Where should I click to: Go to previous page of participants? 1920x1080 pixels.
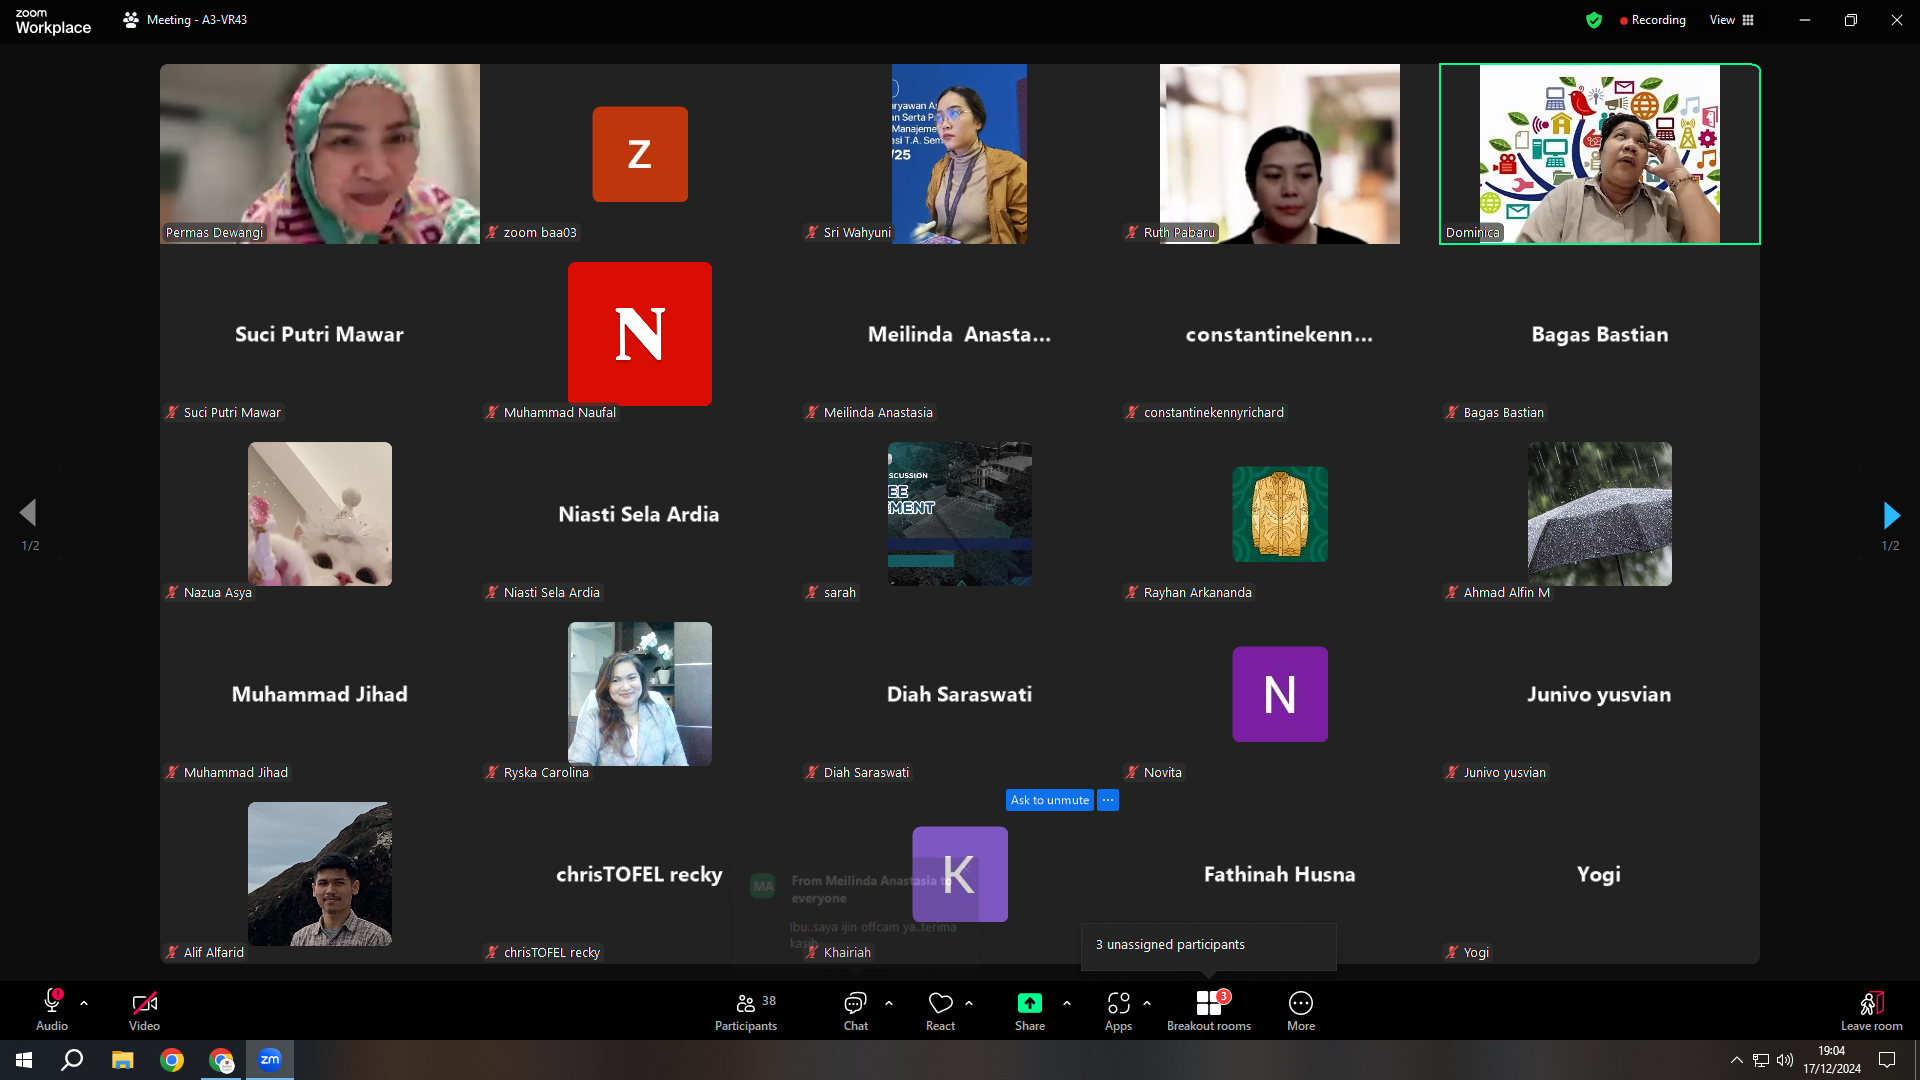pyautogui.click(x=28, y=513)
